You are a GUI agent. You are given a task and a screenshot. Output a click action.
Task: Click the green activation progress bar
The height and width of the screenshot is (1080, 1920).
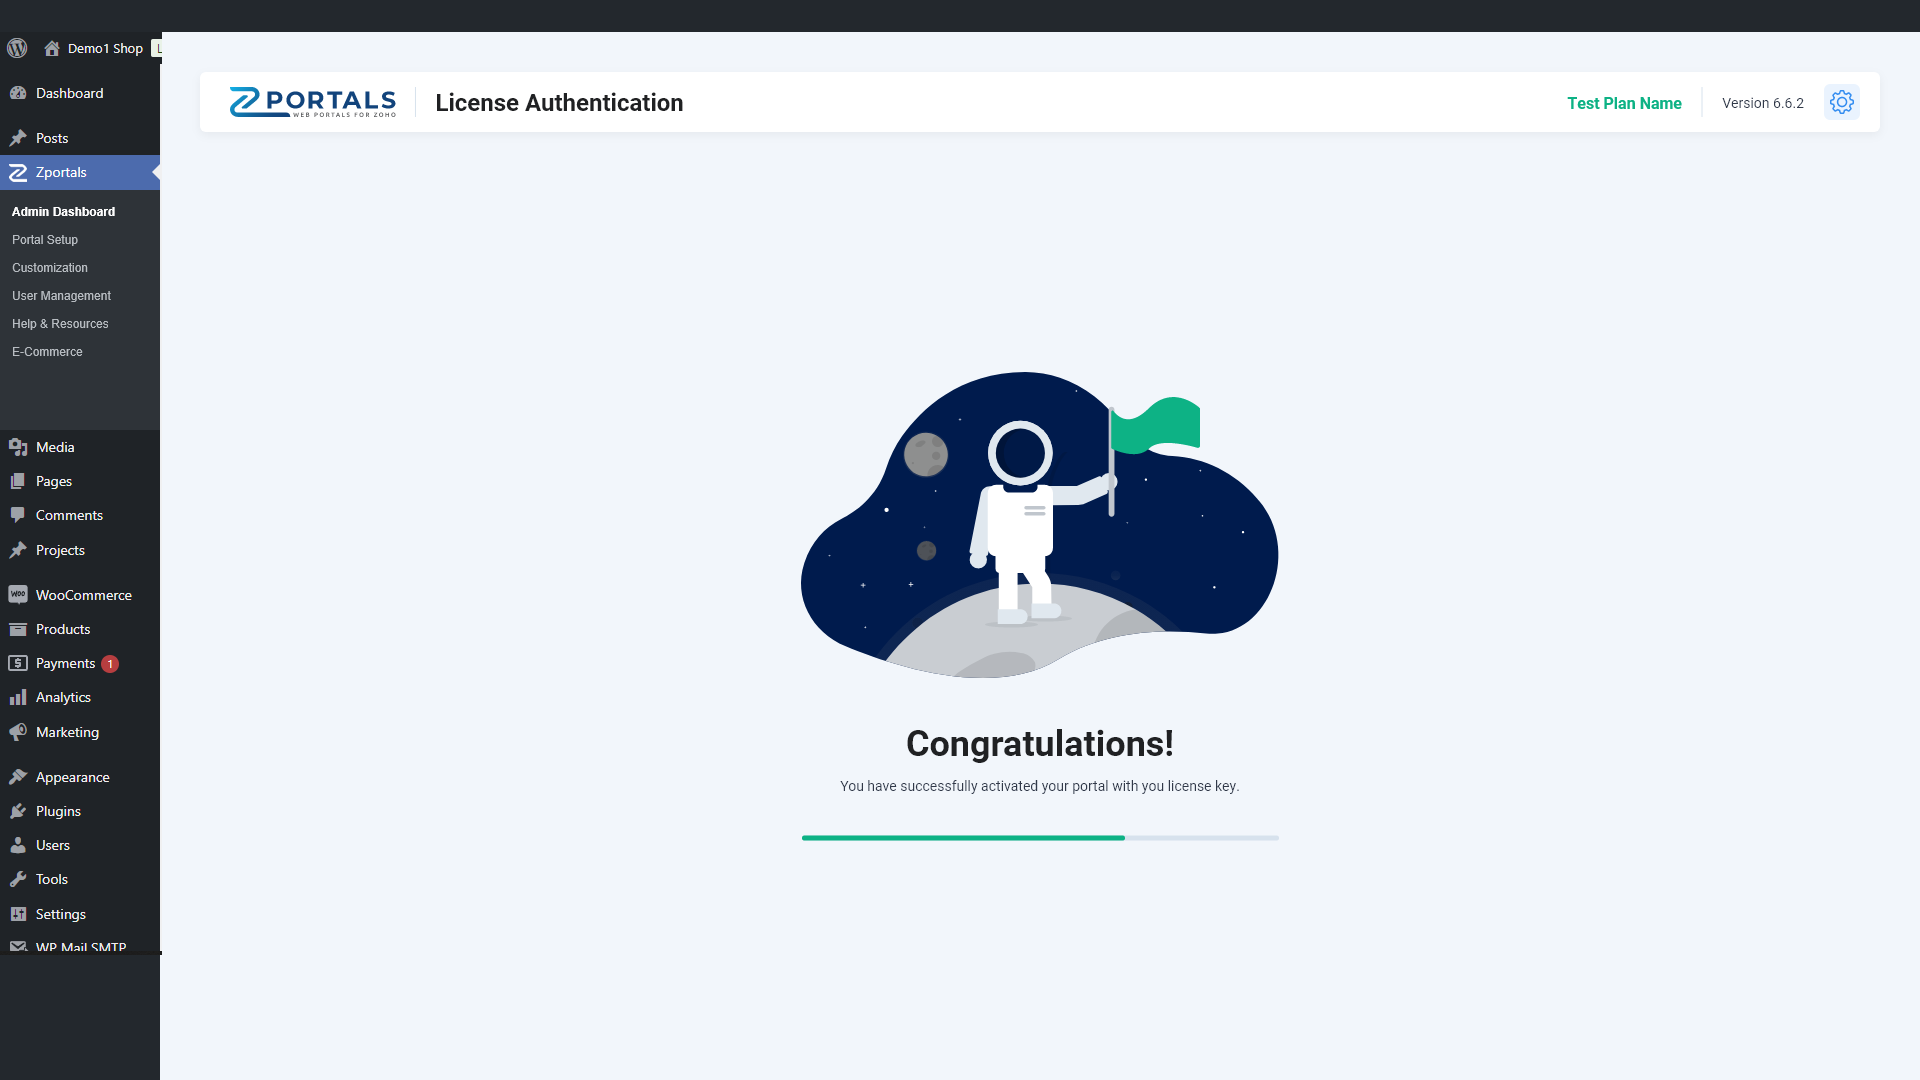962,838
